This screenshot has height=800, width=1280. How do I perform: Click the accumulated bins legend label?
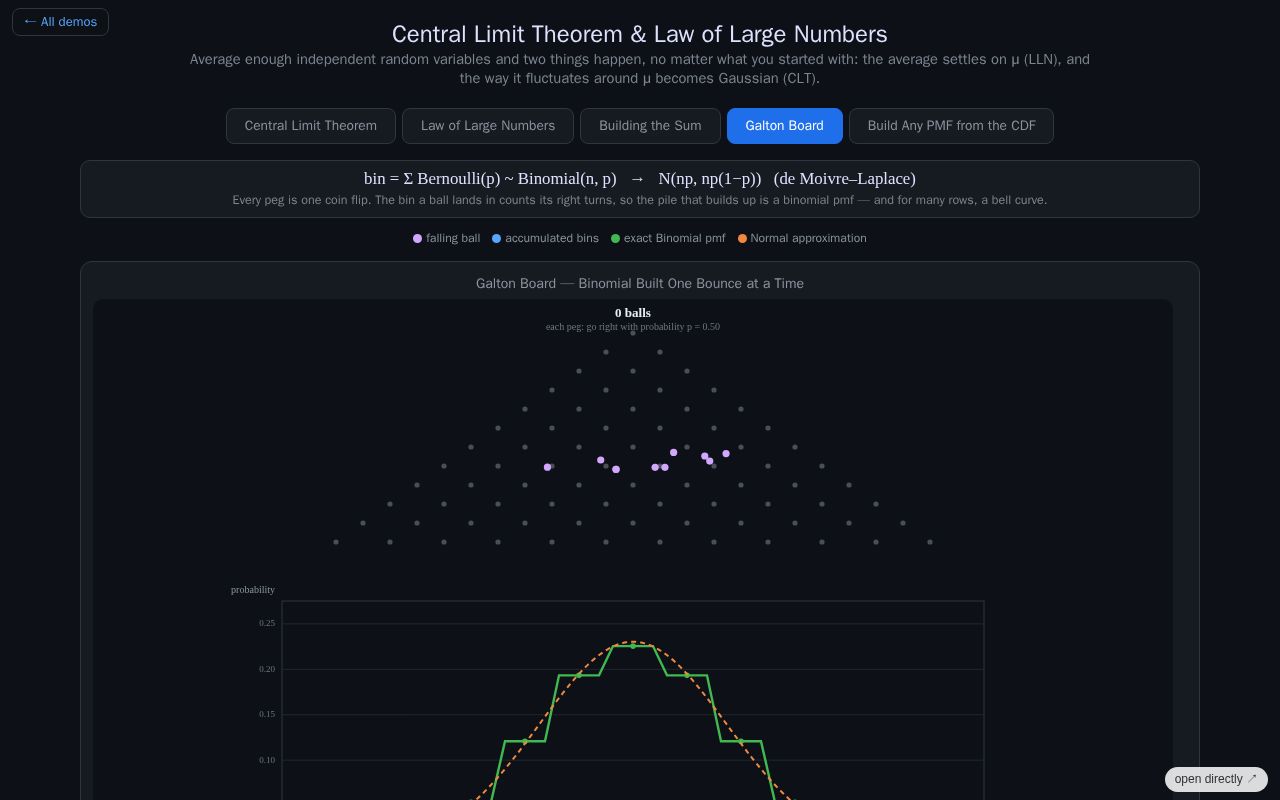click(552, 238)
